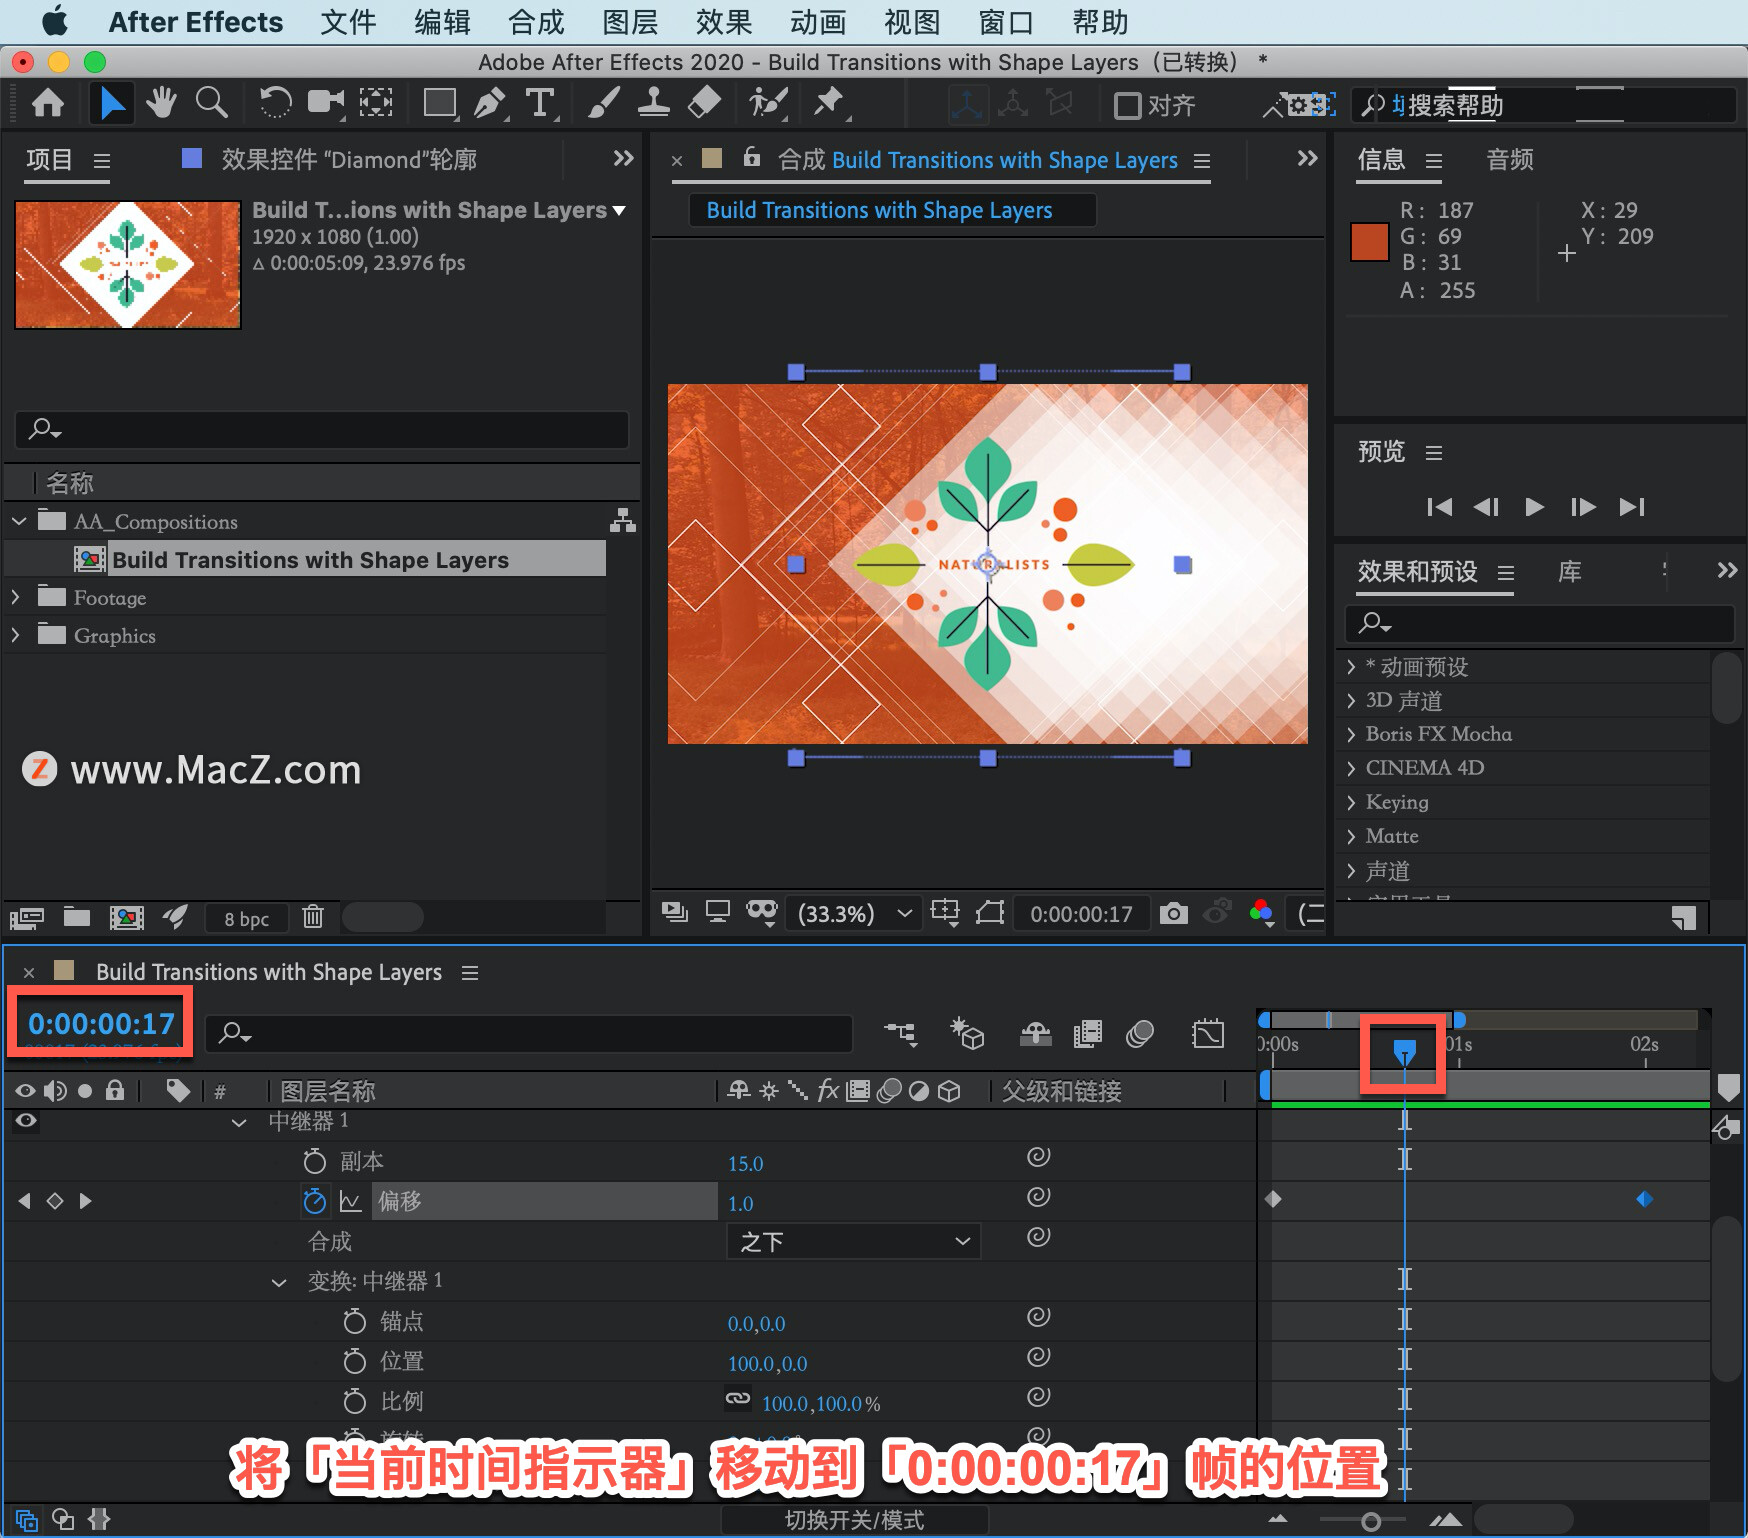Select the Pan Behind anchor tool

(376, 103)
